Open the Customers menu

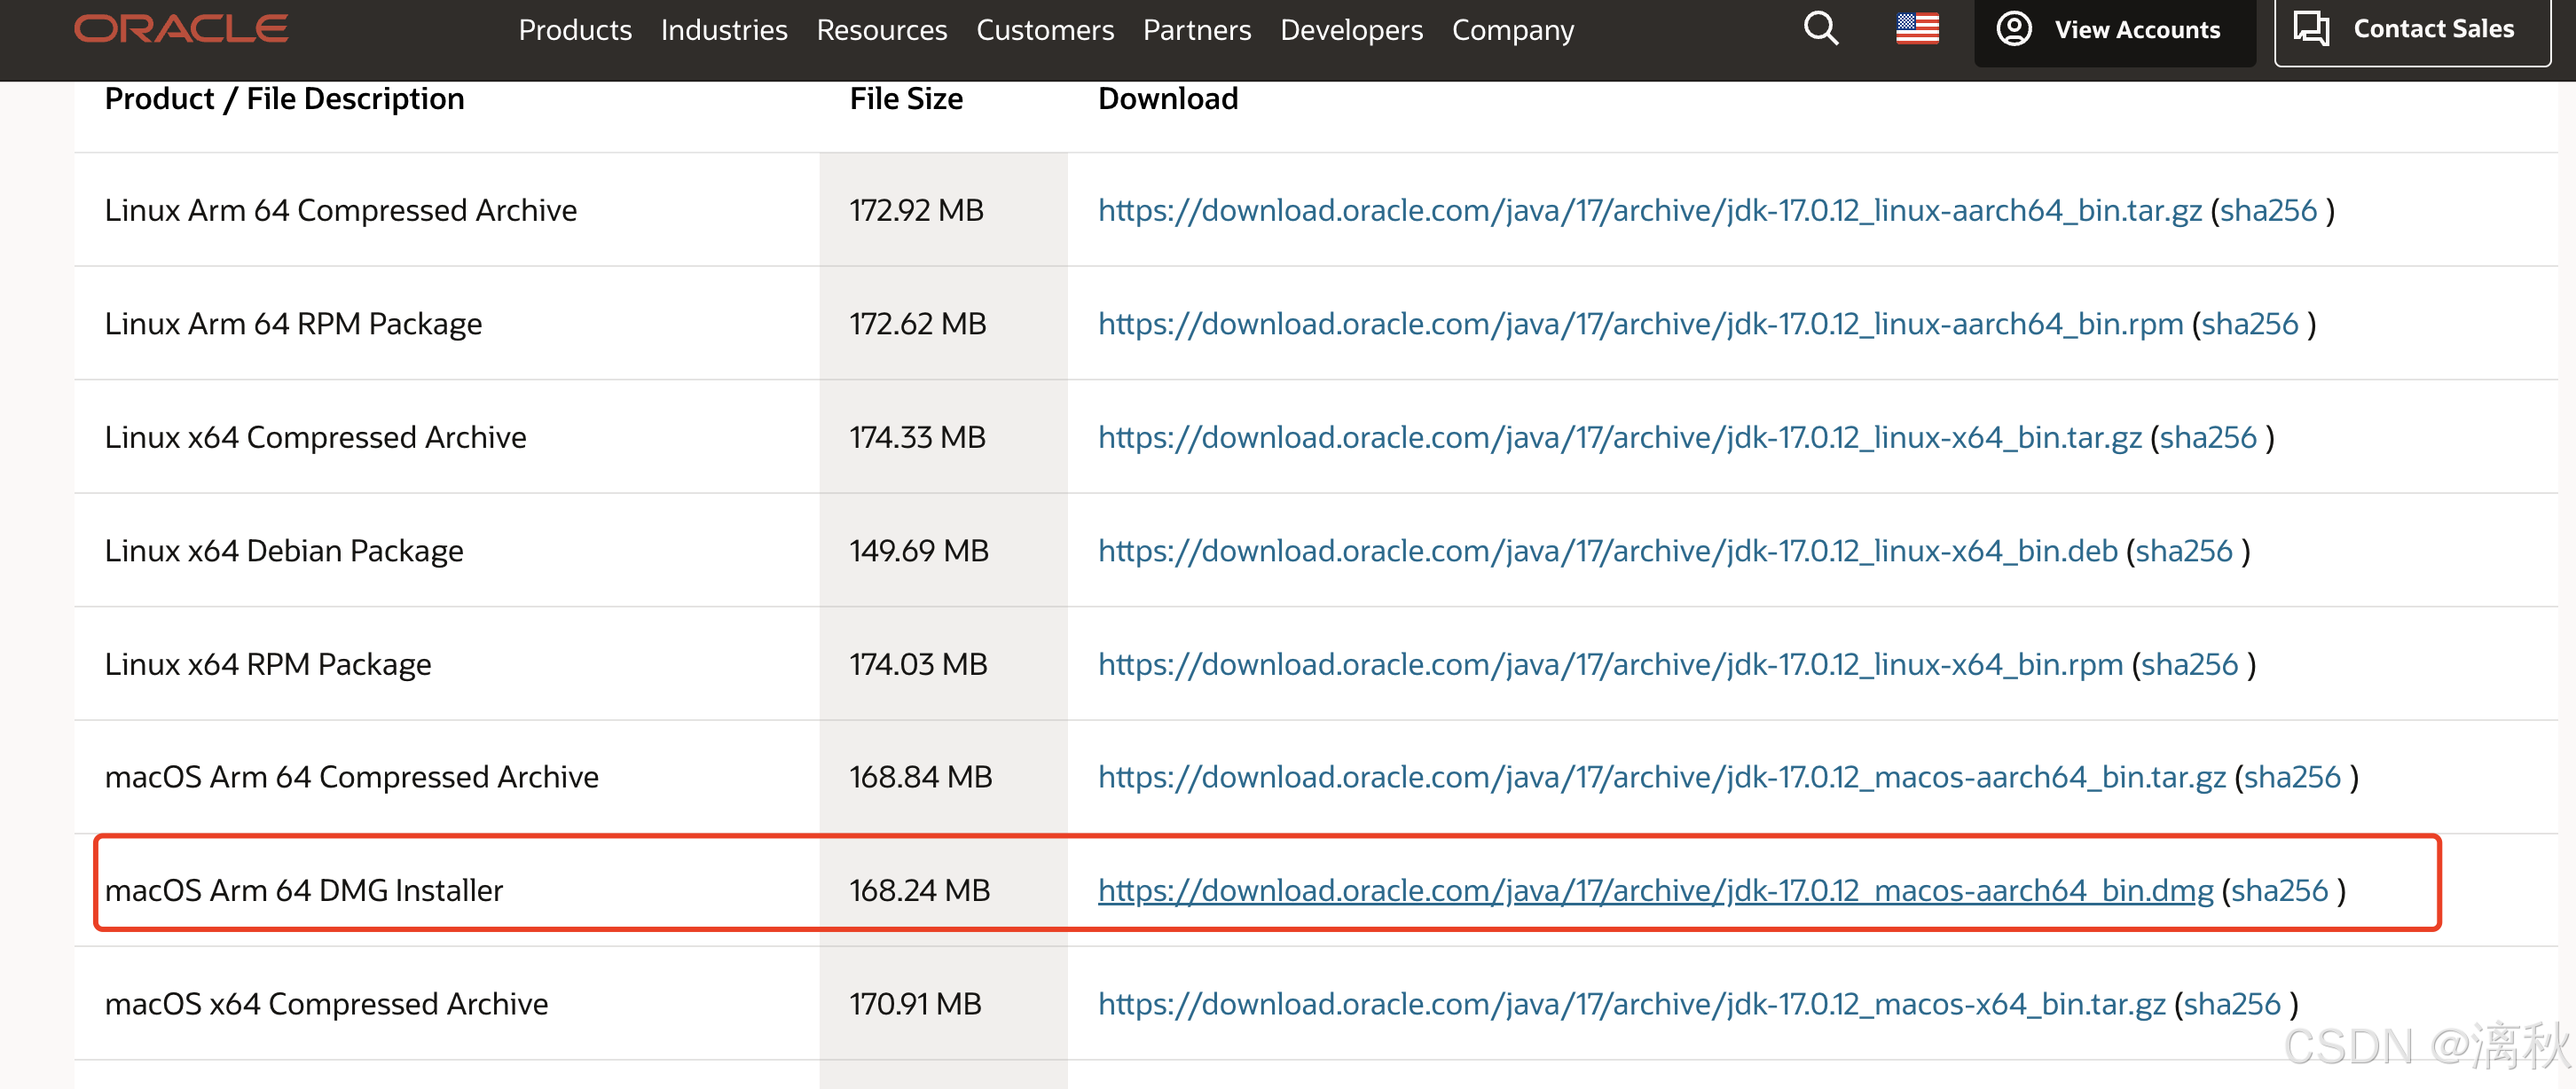click(x=1044, y=30)
